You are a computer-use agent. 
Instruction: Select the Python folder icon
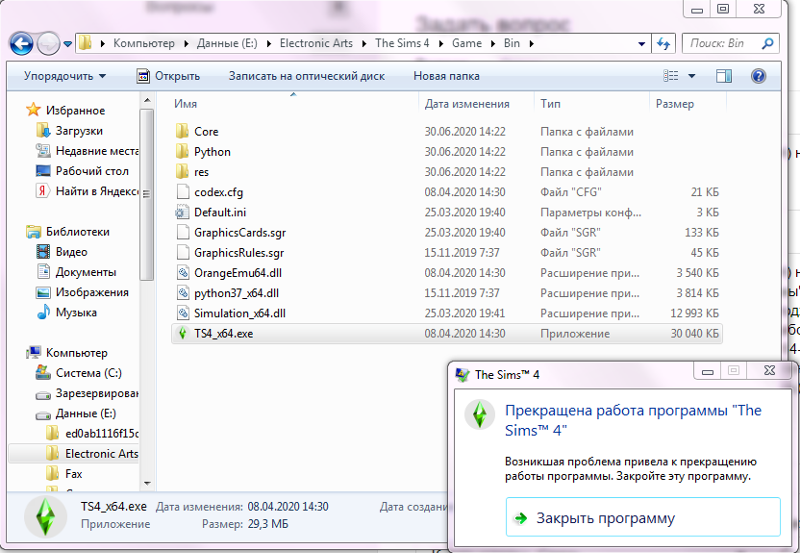[182, 152]
